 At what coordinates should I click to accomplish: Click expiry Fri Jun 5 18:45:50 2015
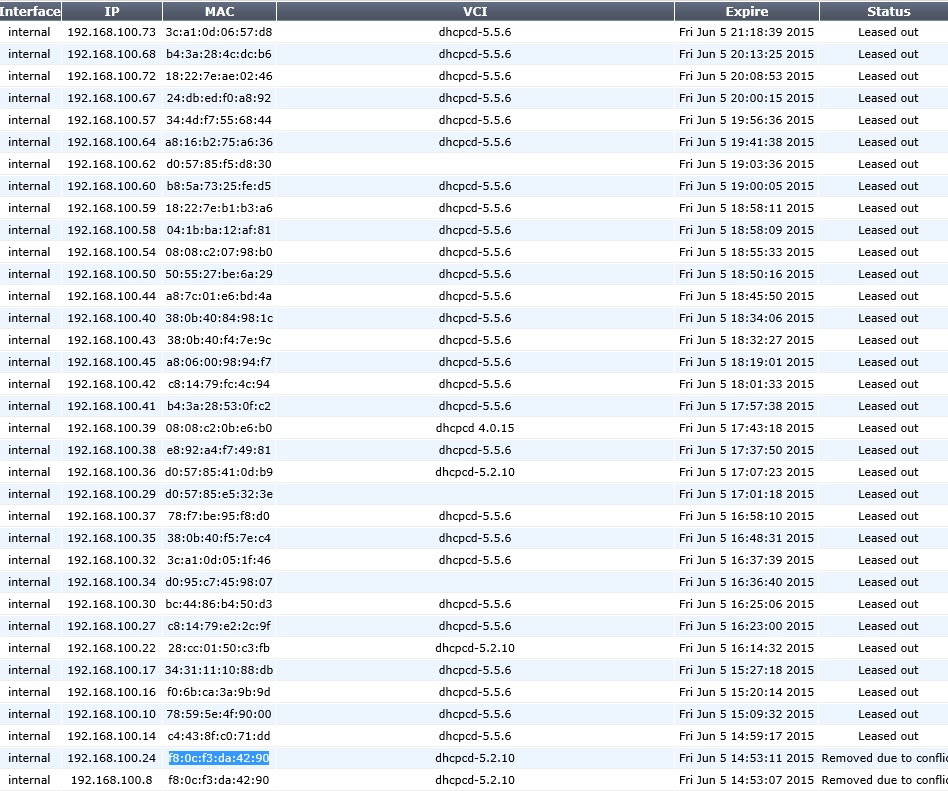pyautogui.click(x=747, y=296)
